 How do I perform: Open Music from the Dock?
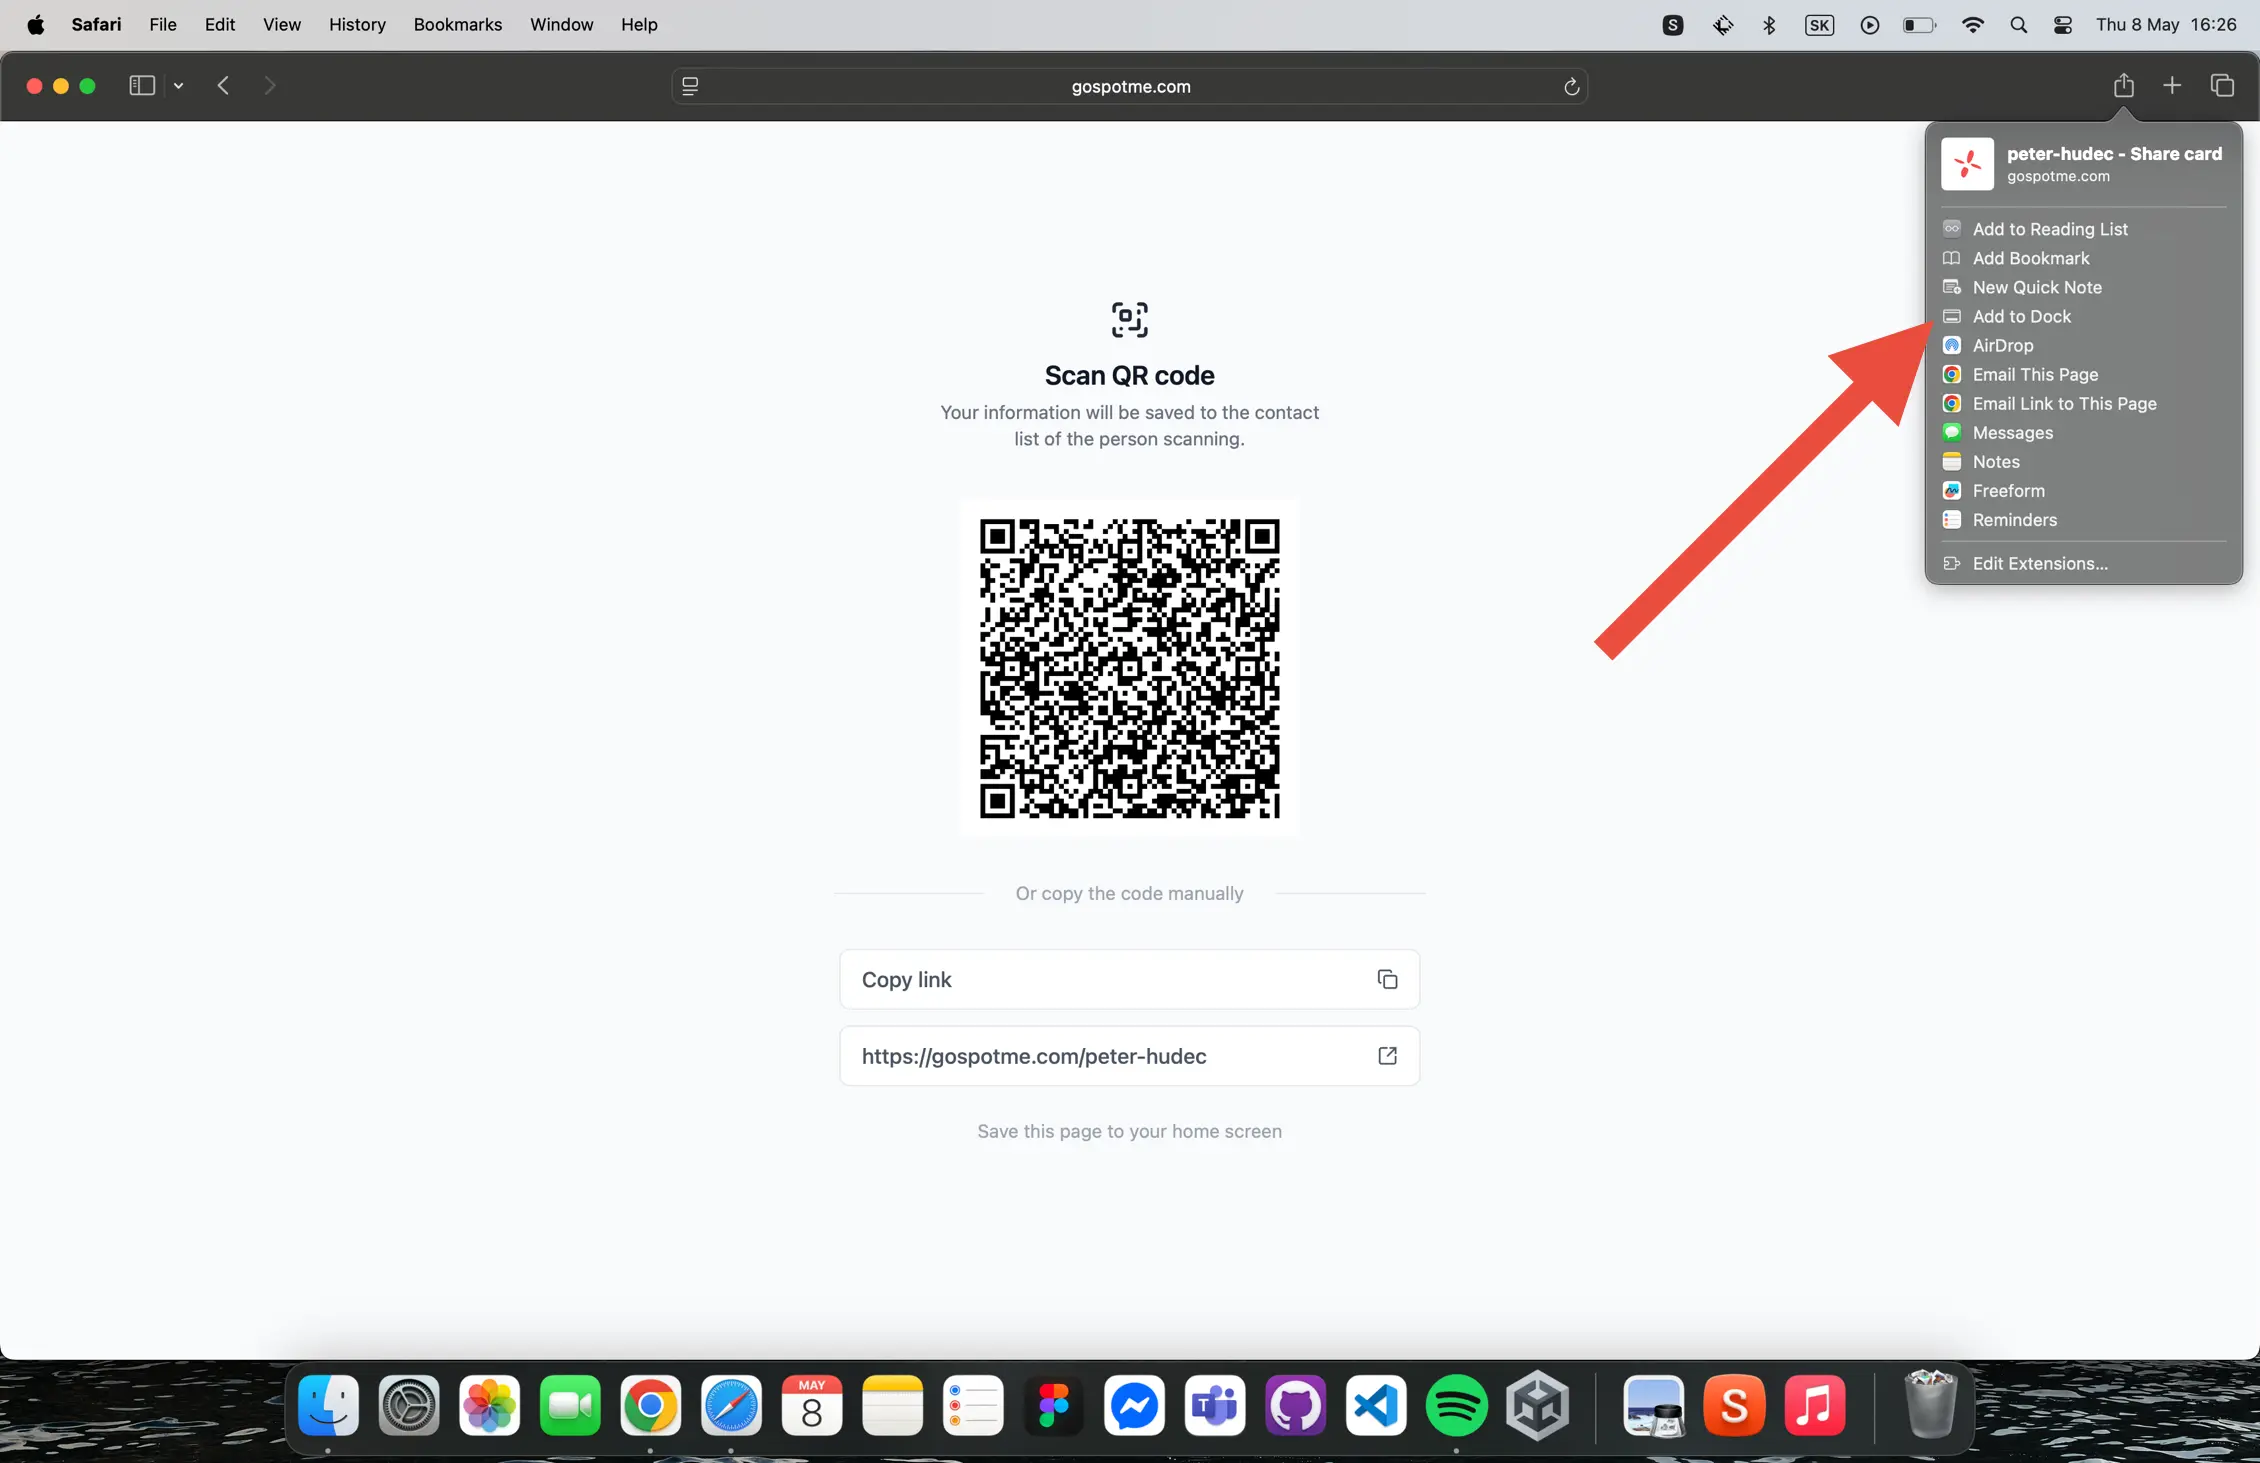pos(1815,1406)
